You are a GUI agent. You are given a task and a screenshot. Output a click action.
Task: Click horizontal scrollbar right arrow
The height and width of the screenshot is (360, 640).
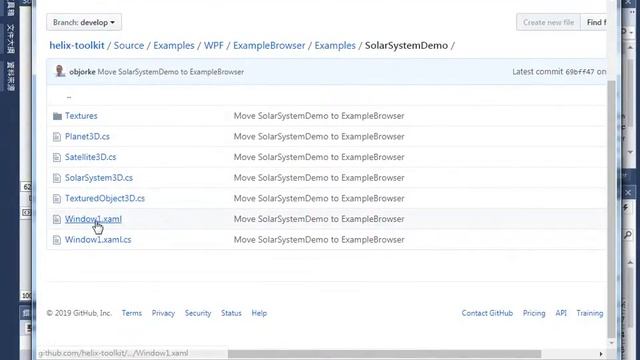(x=601, y=354)
